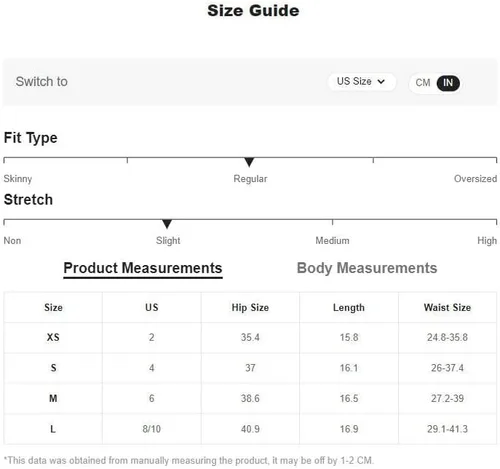Click the Stretch triangle marker at Slight

click(167, 224)
